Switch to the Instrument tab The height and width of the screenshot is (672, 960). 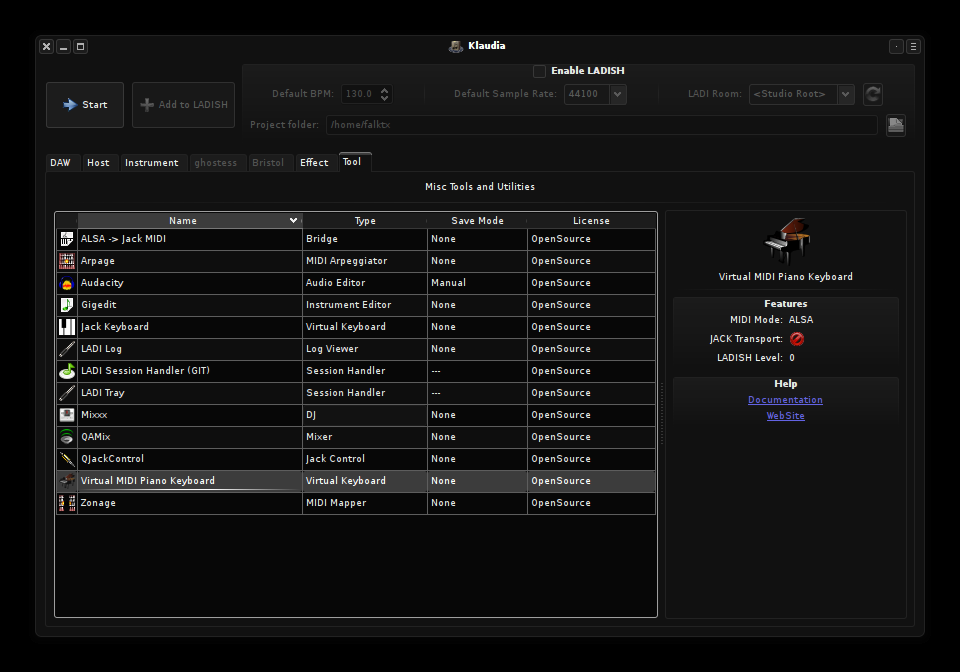pyautogui.click(x=152, y=163)
